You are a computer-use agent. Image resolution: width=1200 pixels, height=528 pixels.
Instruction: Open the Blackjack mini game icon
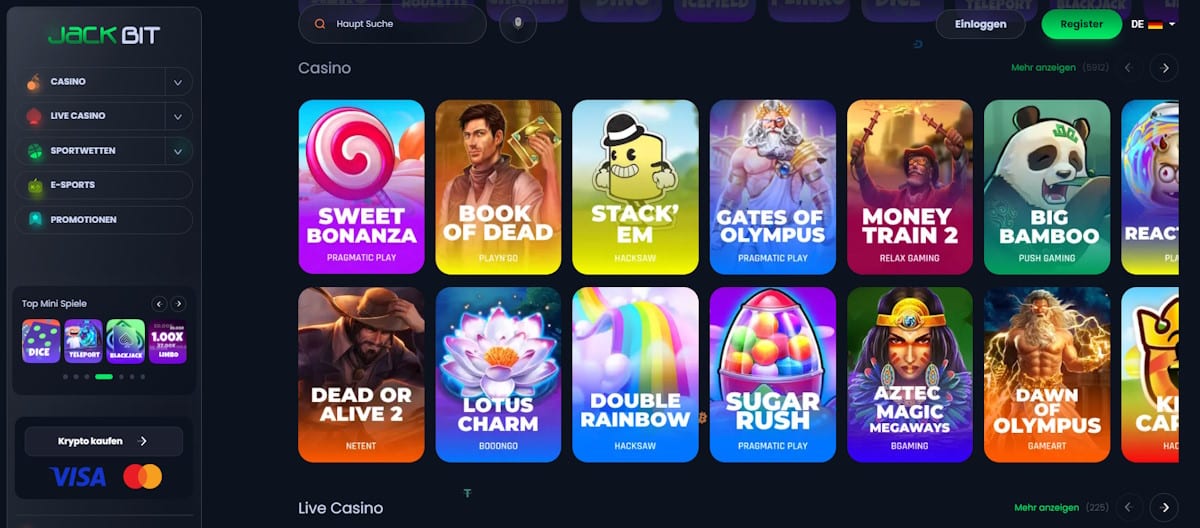coord(125,341)
